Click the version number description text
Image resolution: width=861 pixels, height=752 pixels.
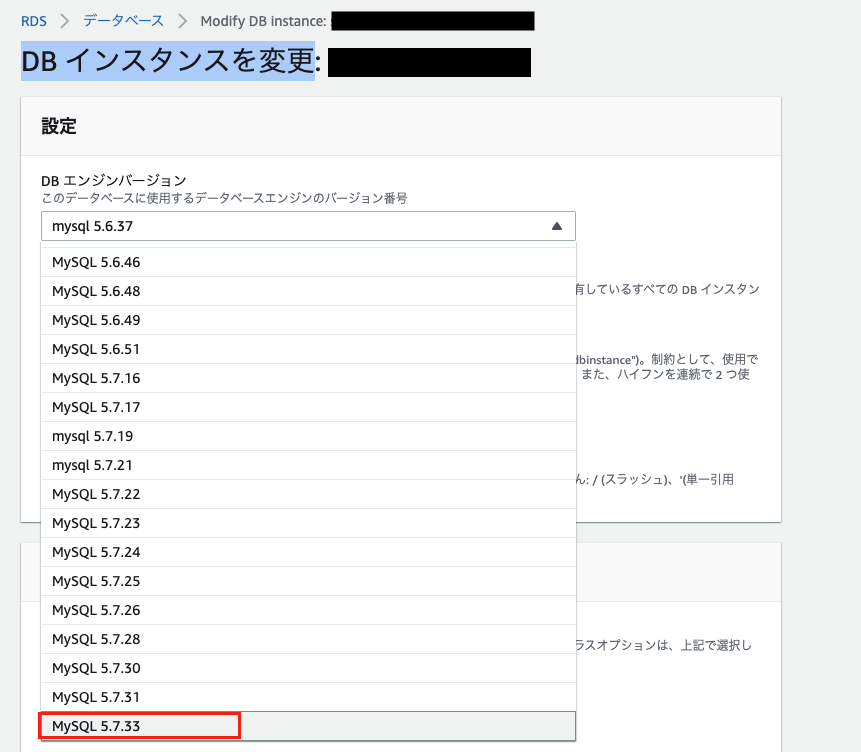pyautogui.click(x=224, y=198)
